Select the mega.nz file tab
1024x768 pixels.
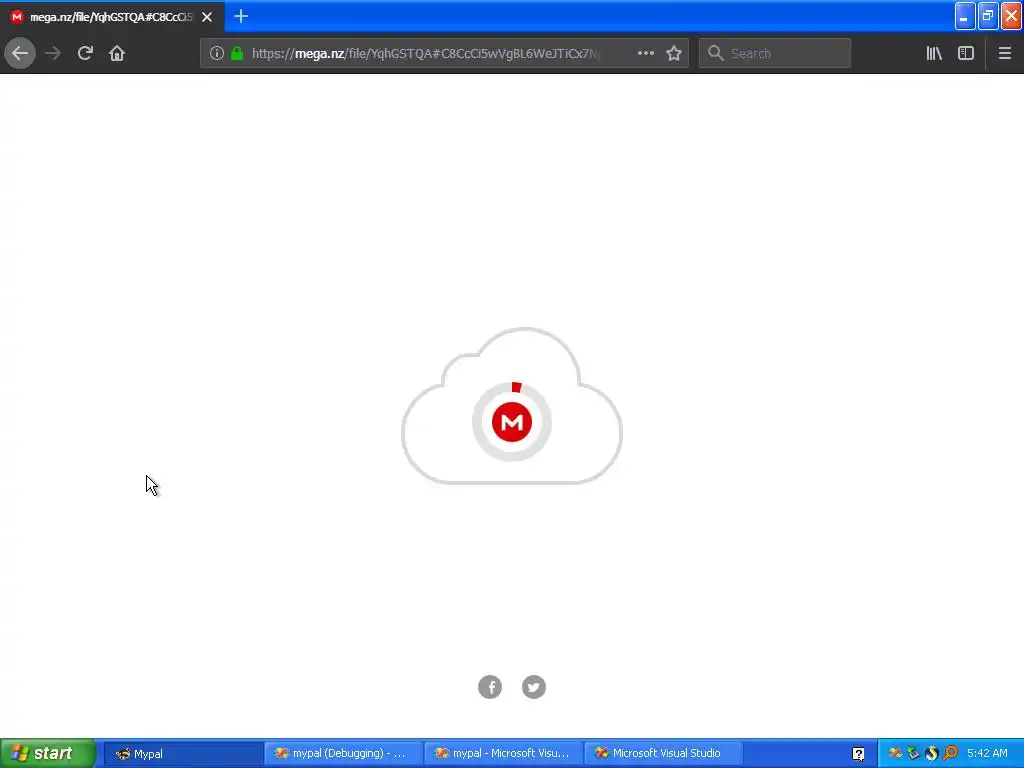[112, 16]
